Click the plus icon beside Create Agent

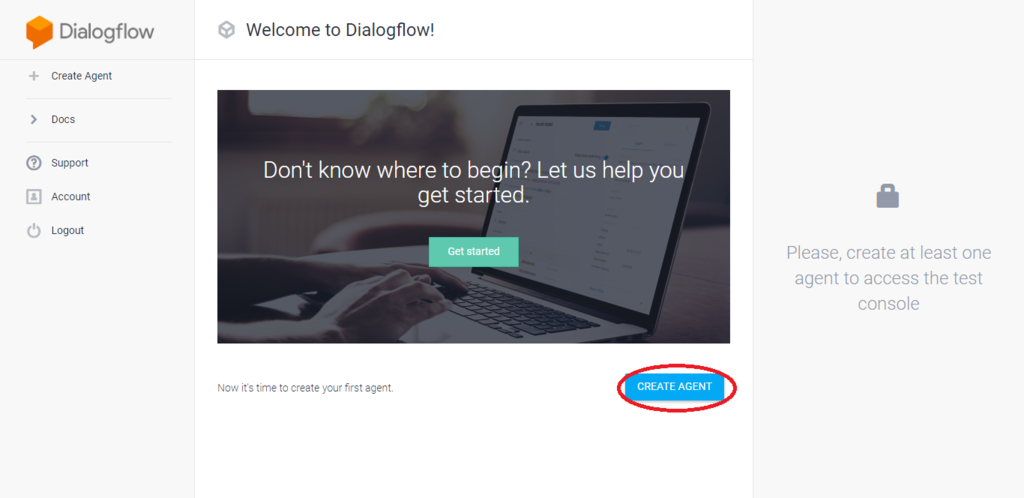click(34, 76)
